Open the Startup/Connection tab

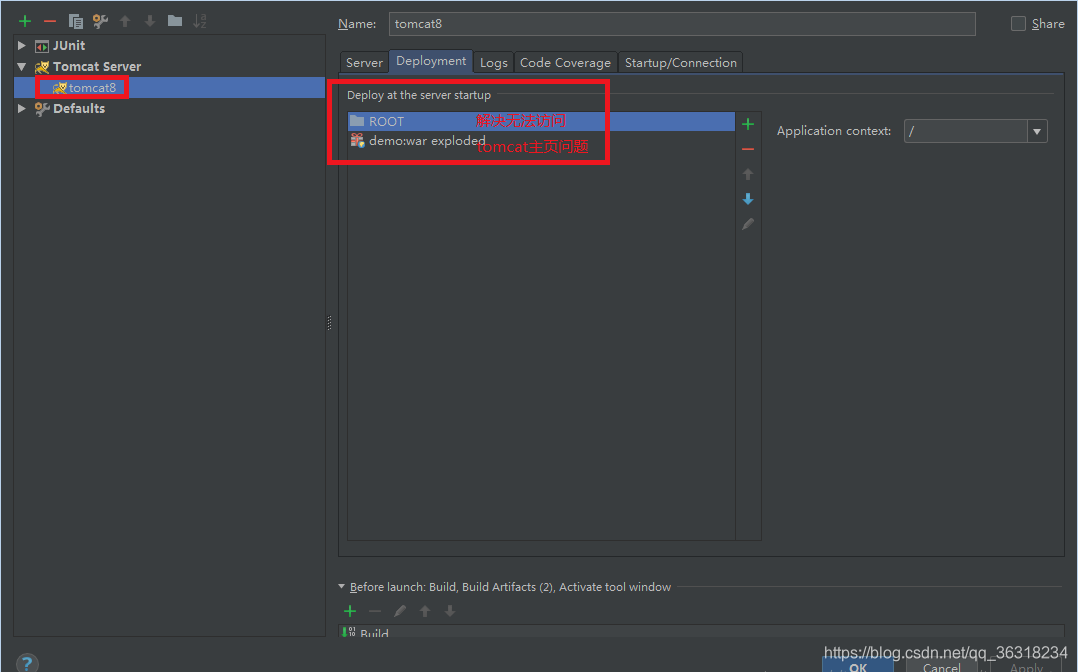(680, 61)
